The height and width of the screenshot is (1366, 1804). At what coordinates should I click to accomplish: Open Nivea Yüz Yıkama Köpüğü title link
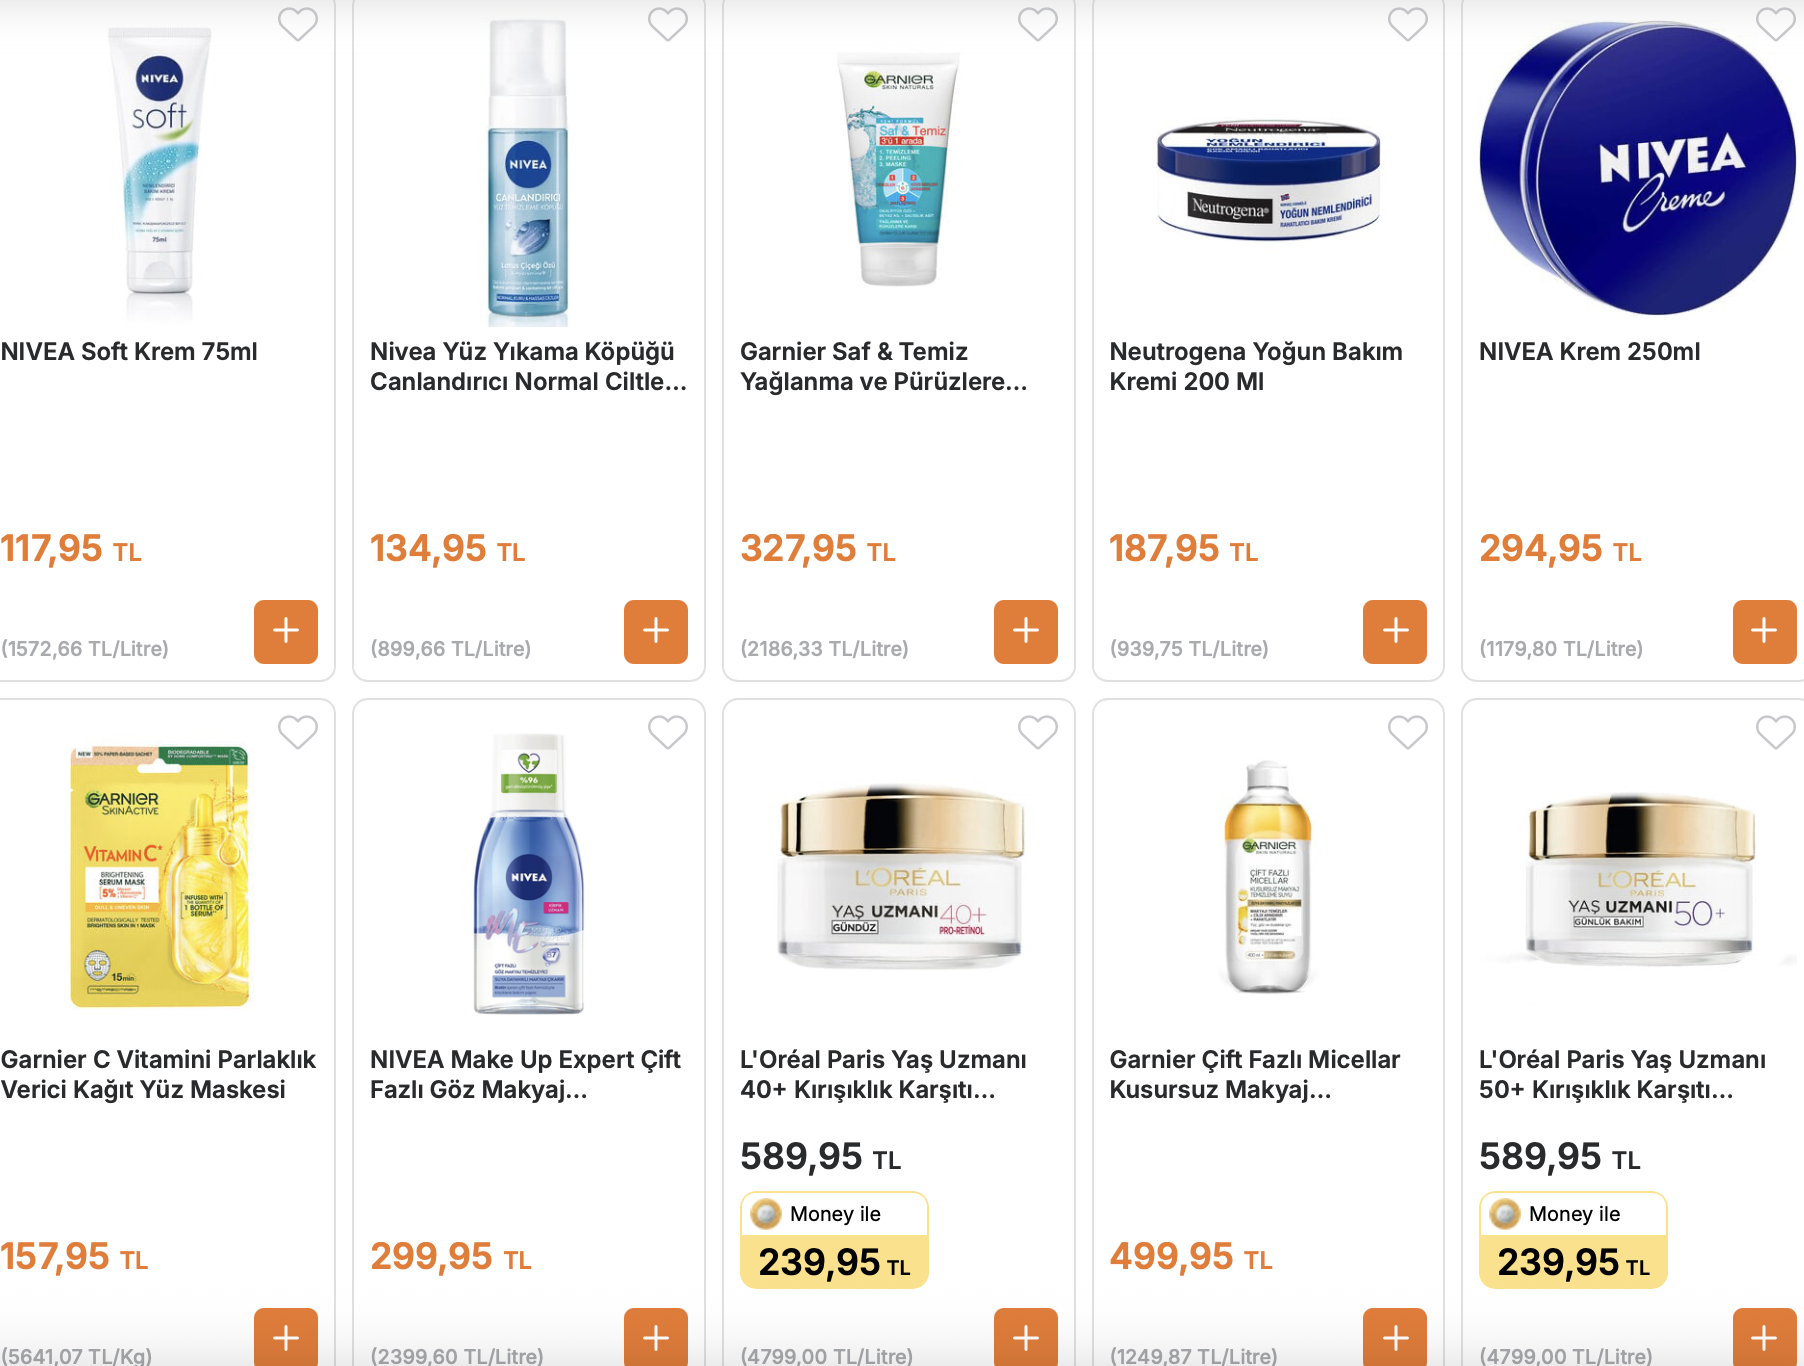click(x=528, y=367)
